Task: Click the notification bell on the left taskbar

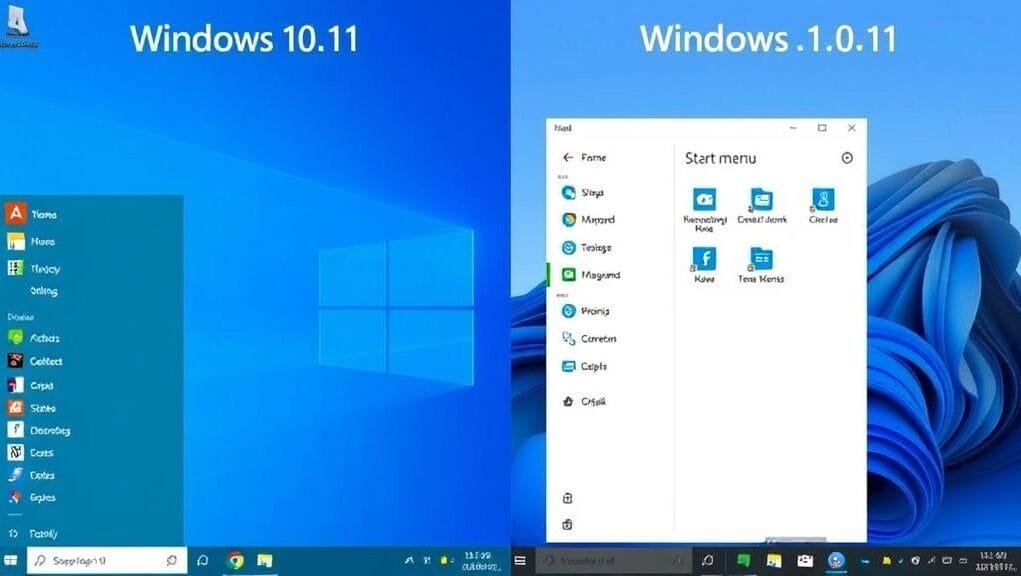Action: [x=202, y=561]
